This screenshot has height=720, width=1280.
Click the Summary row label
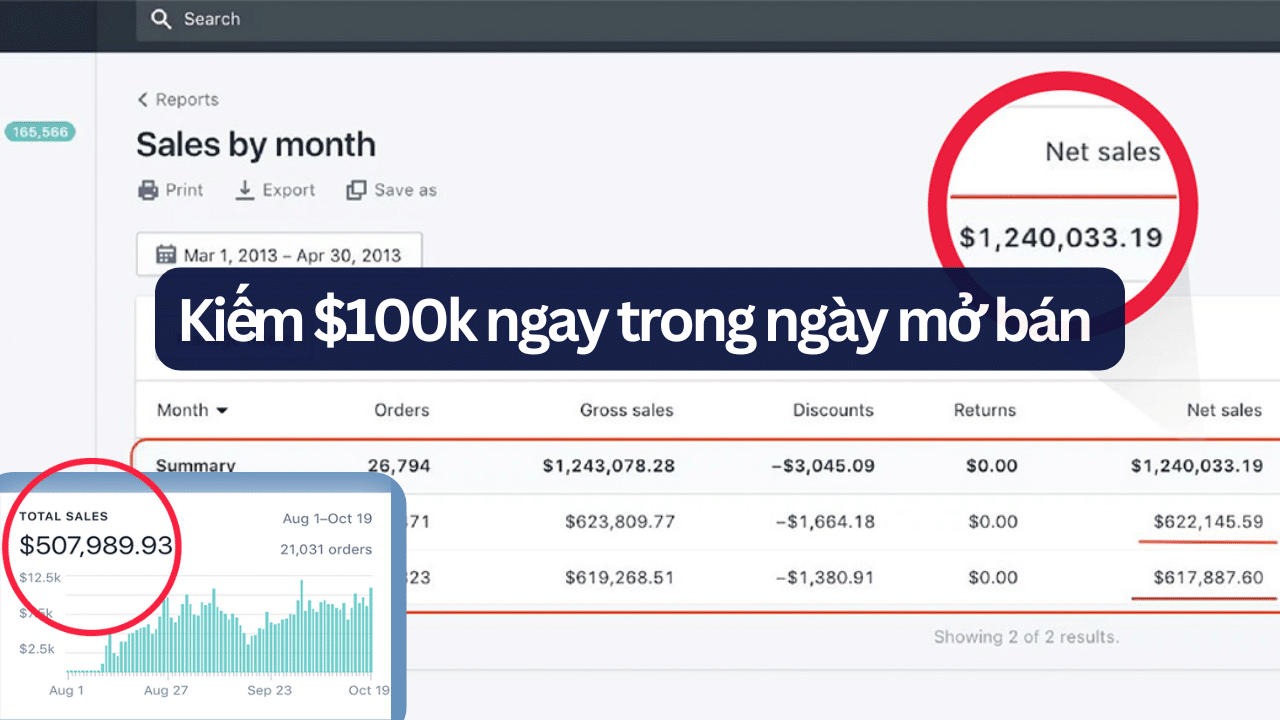pyautogui.click(x=196, y=466)
